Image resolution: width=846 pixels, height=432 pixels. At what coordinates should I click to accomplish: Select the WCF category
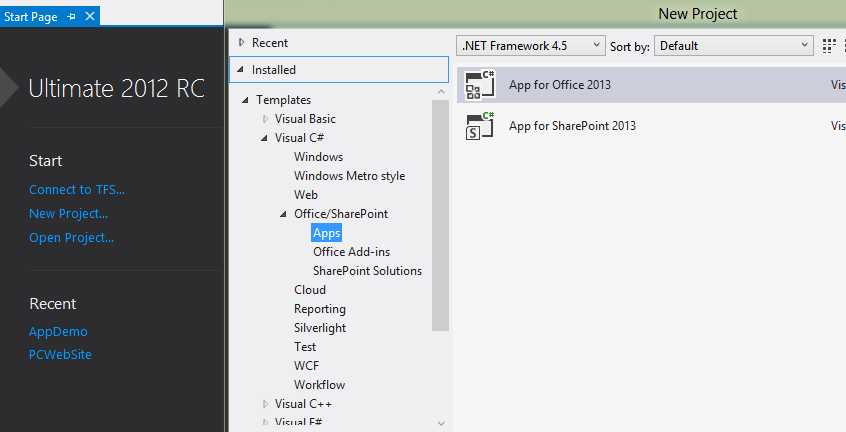pos(306,366)
